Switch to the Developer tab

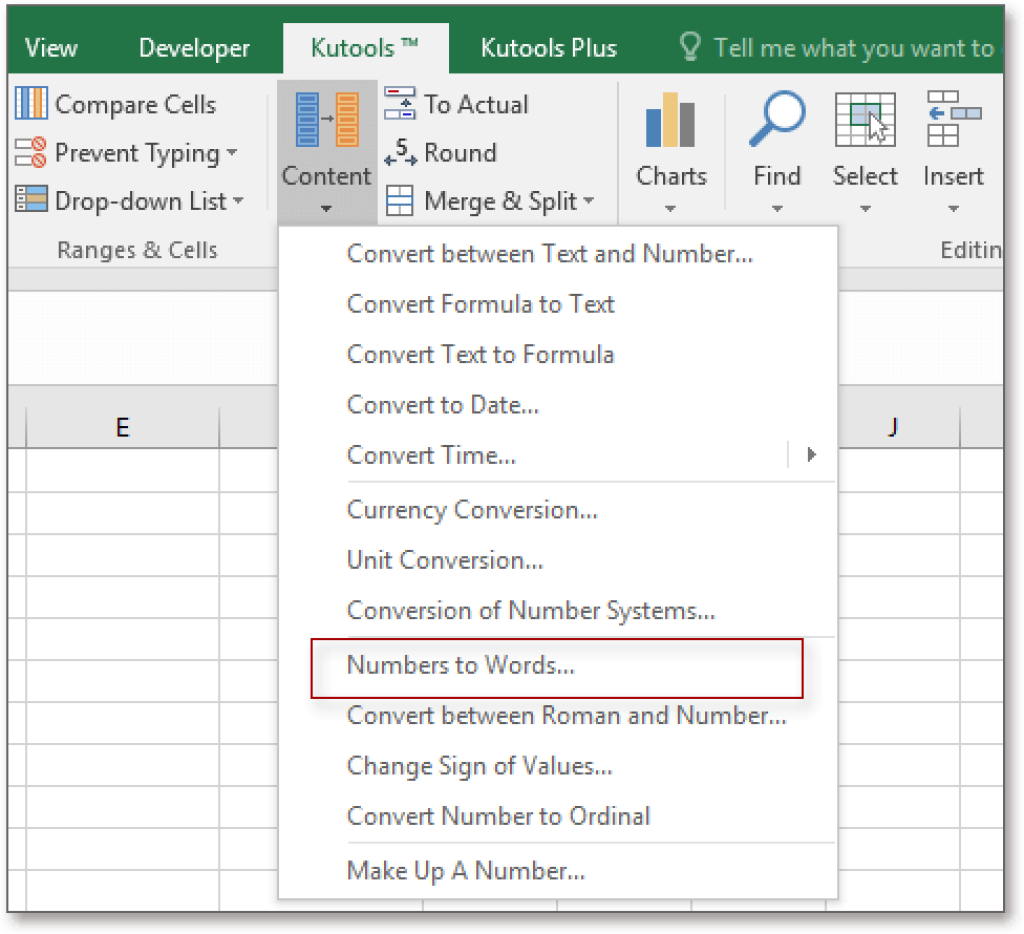(x=193, y=47)
